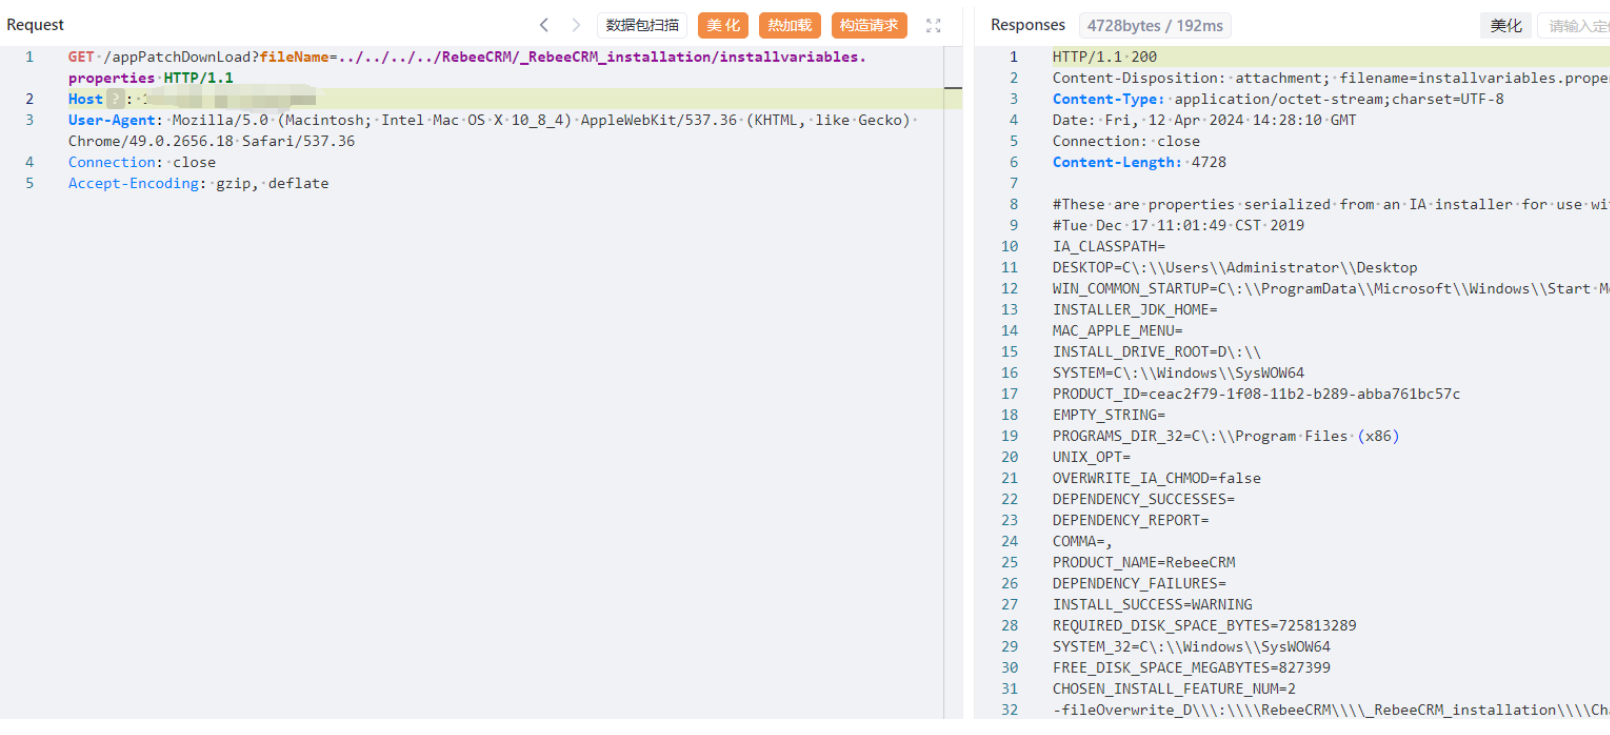Click the Responses panel title

[1028, 25]
